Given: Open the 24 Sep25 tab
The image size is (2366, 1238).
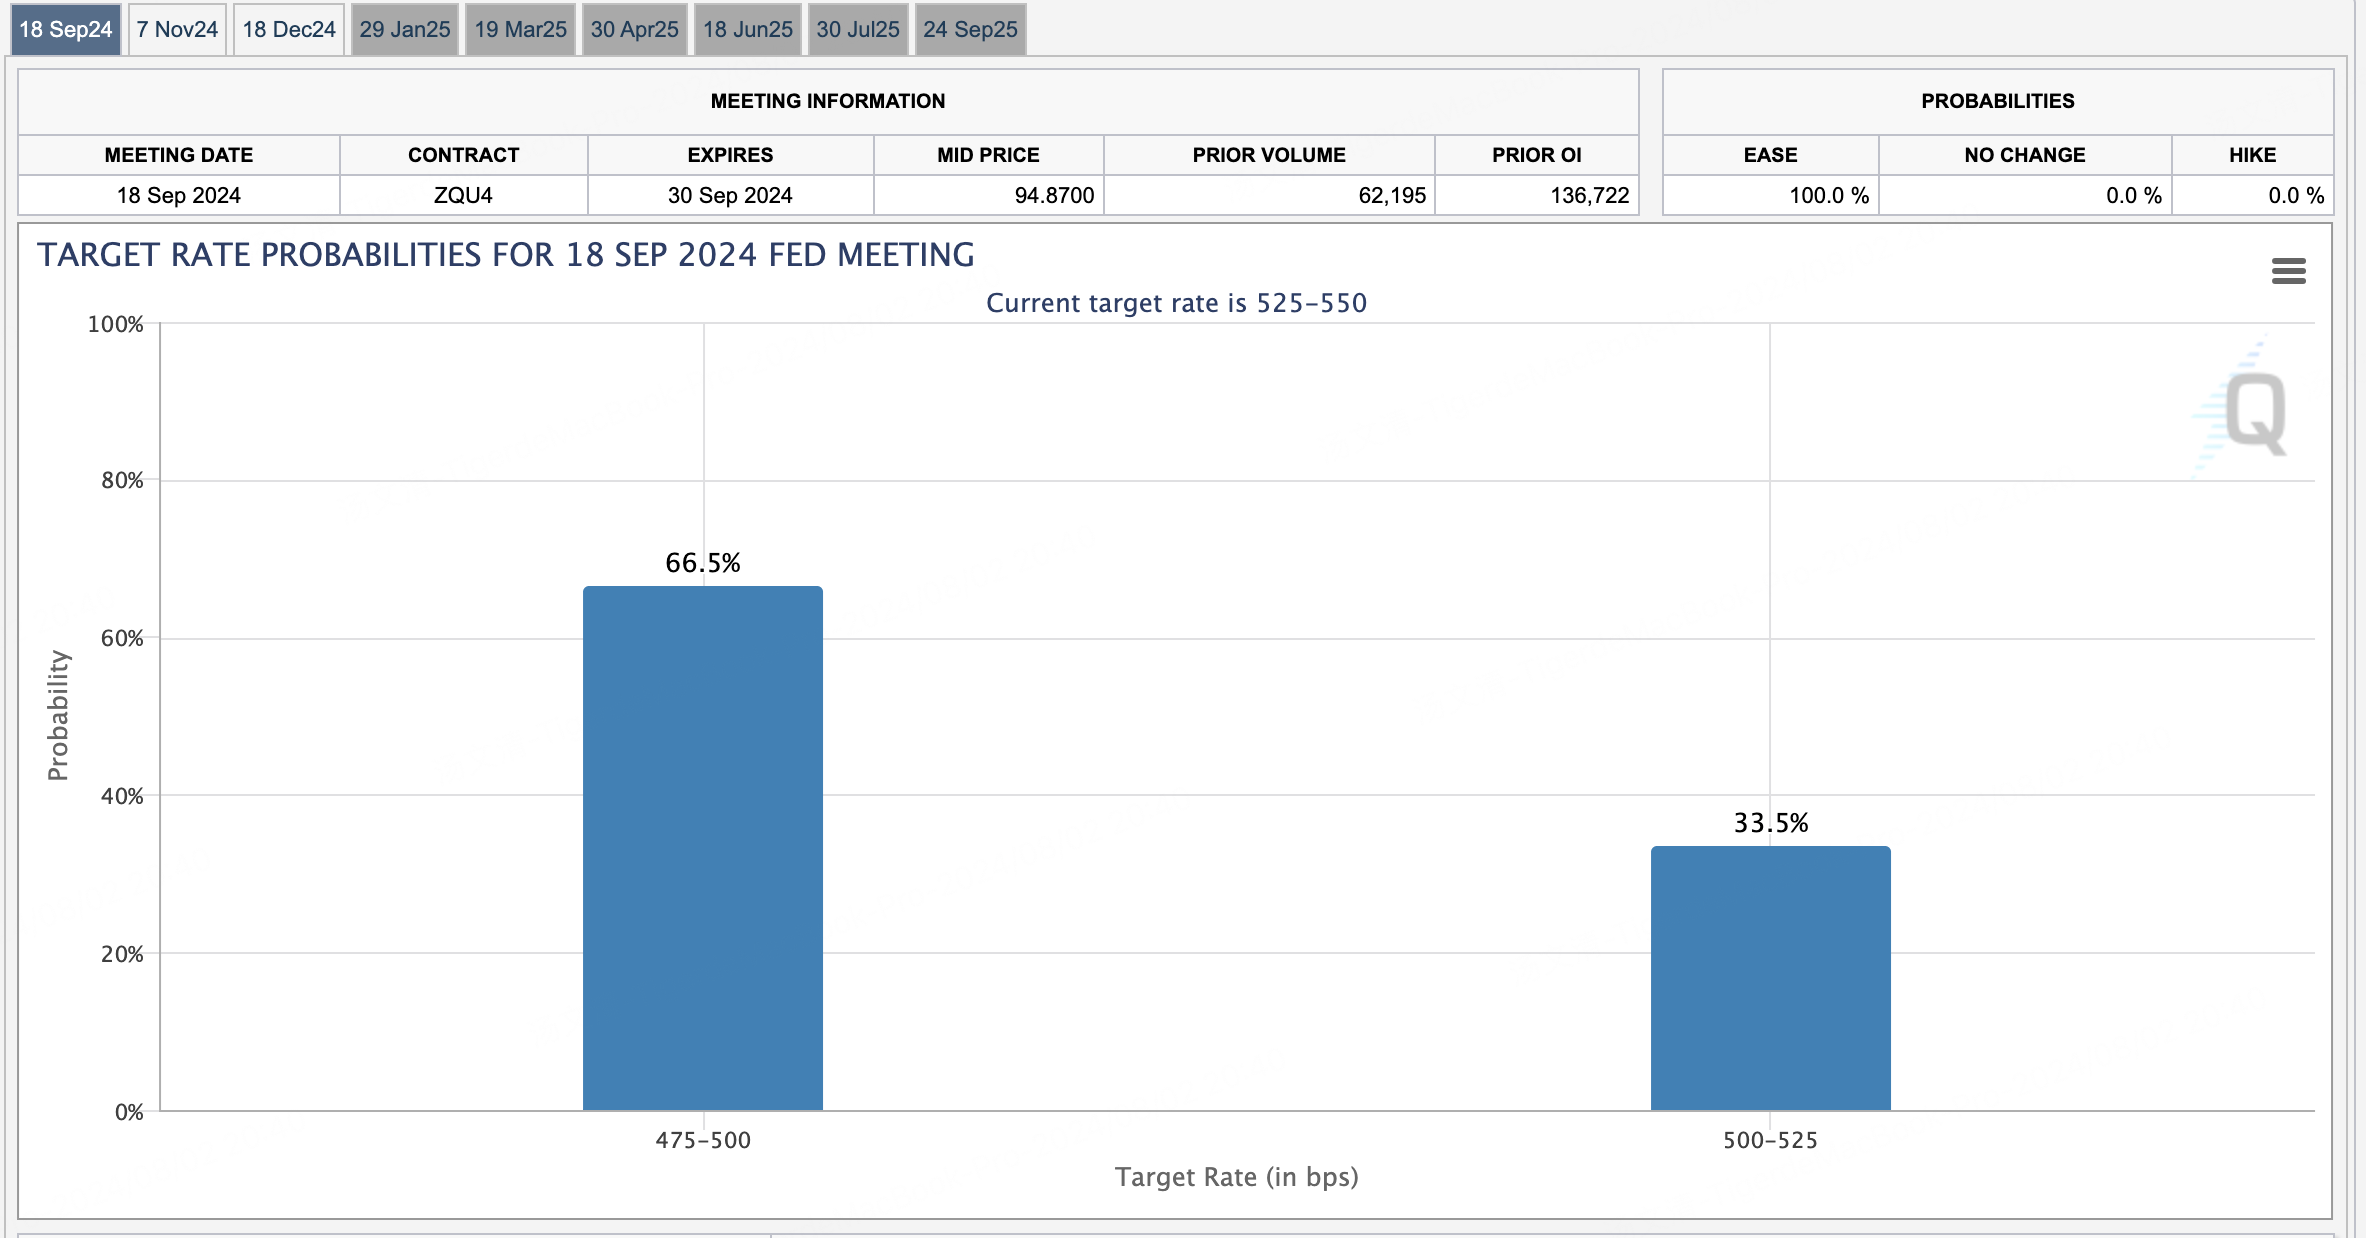Looking at the screenshot, I should pos(970,29).
